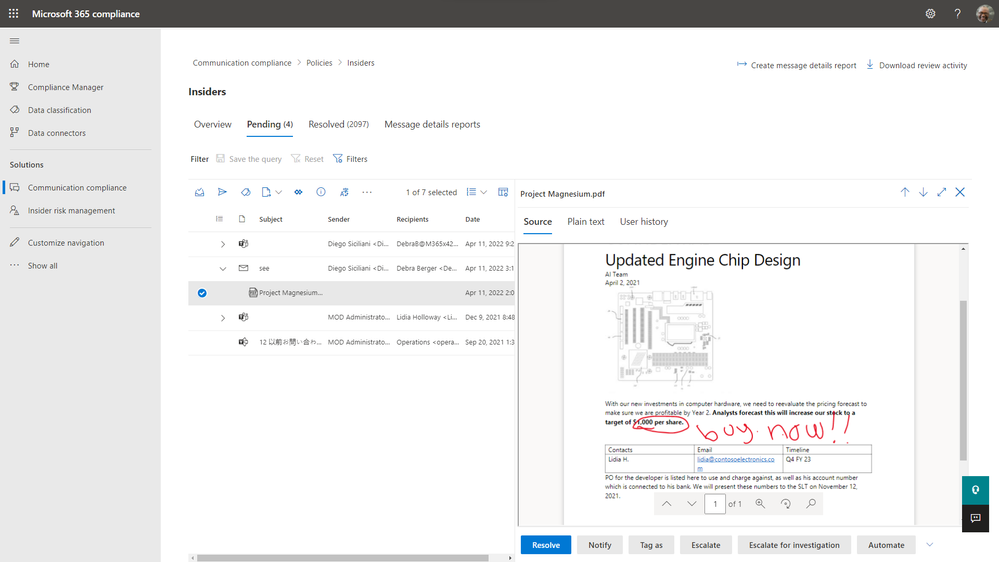Go to previous item with up arrow
The image size is (999, 562).
(905, 192)
